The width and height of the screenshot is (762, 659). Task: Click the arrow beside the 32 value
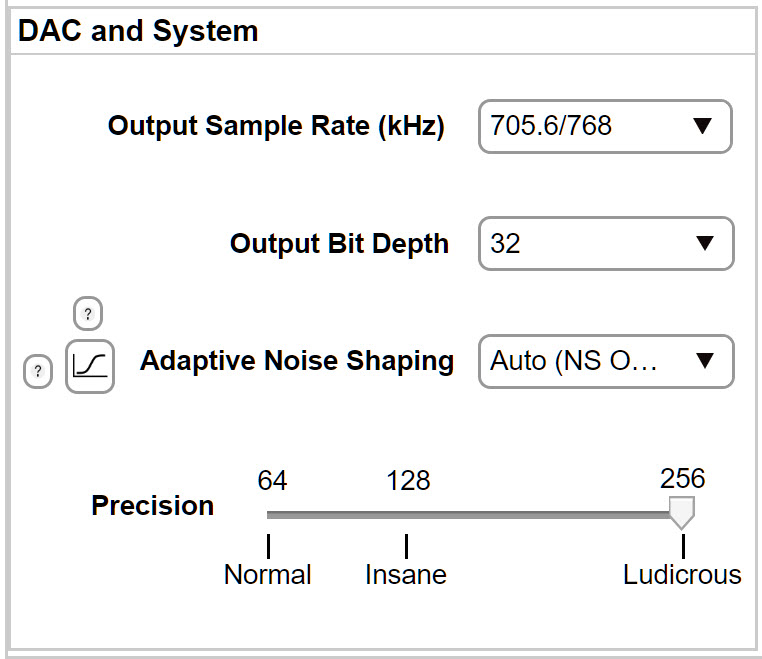point(705,243)
